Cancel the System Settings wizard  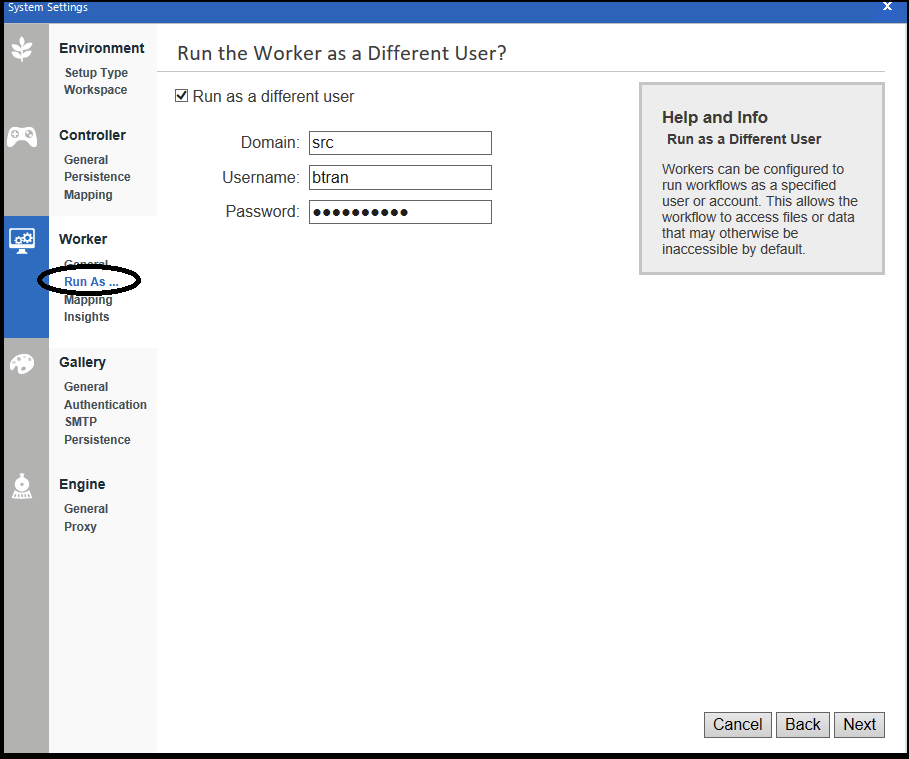[x=737, y=724]
